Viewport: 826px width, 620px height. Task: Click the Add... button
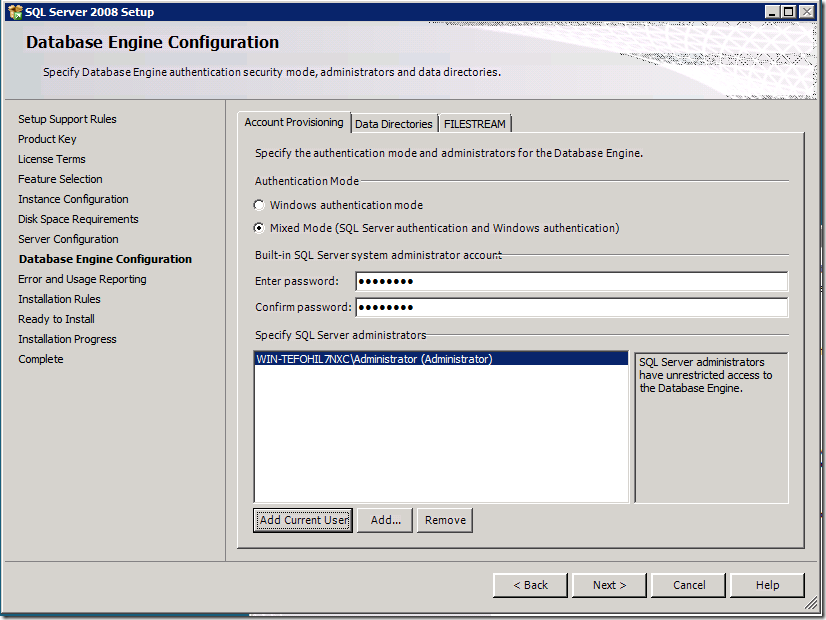click(x=385, y=520)
